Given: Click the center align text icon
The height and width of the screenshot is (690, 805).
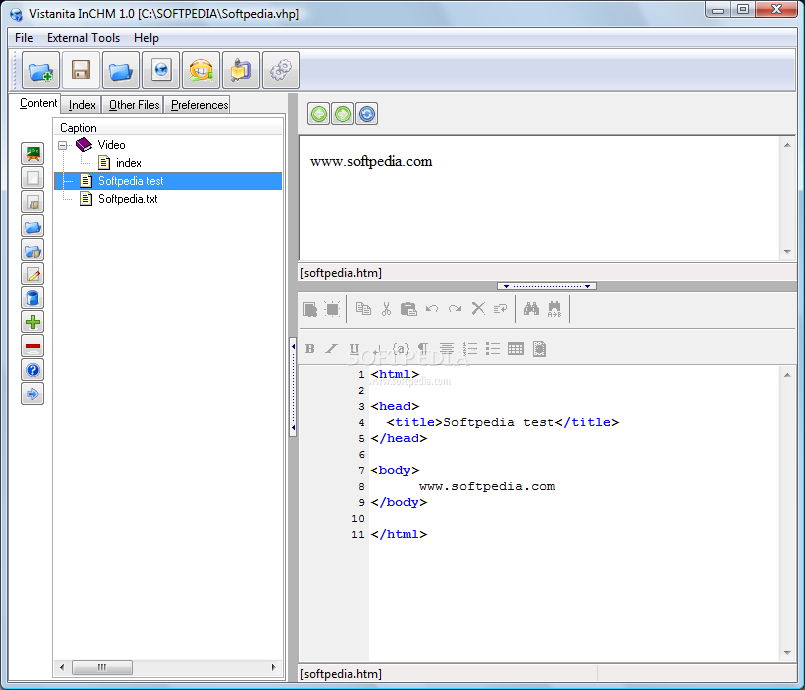Looking at the screenshot, I should coord(447,349).
